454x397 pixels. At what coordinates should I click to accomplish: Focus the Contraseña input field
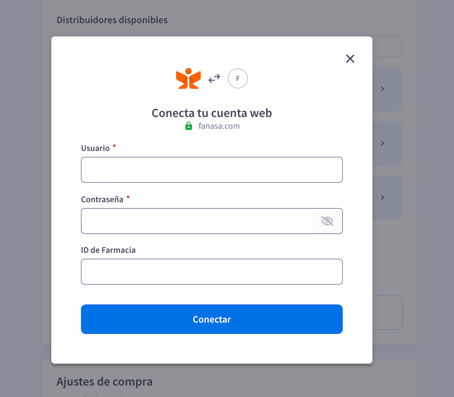coord(197,221)
